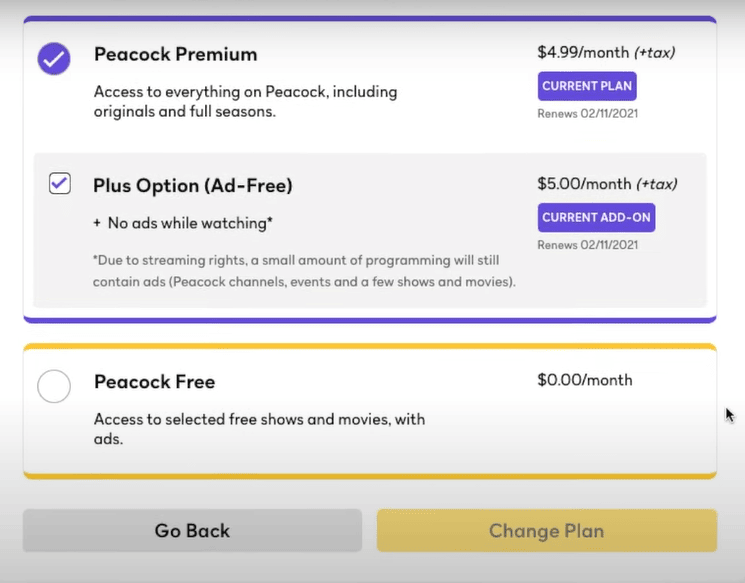The image size is (745, 583).
Task: Click the Go Back button
Action: tap(192, 530)
